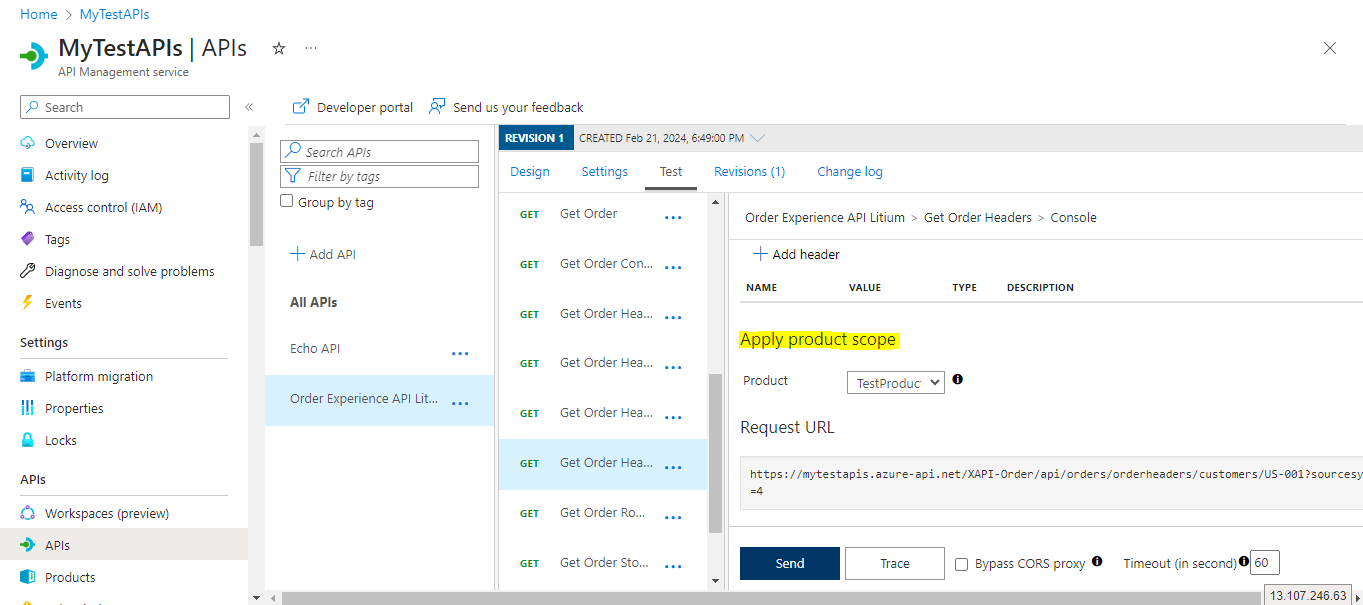Click Order Experience API Litium breadcrumb

(x=825, y=217)
